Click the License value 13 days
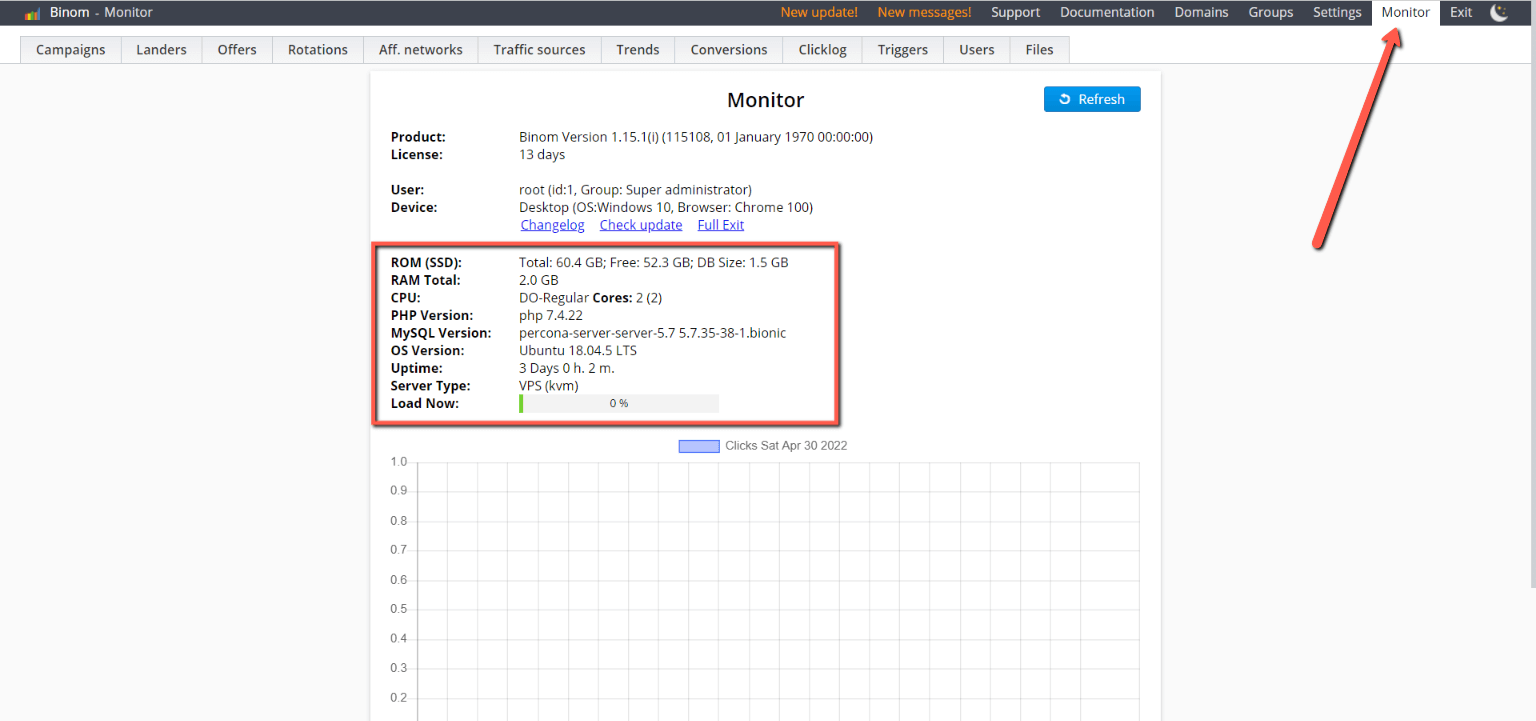The height and width of the screenshot is (721, 1536). click(x=542, y=155)
